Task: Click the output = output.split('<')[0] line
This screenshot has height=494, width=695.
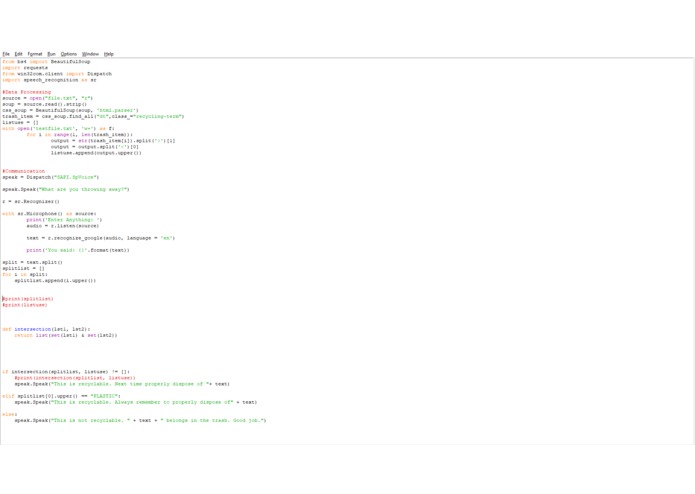Action: (95, 147)
